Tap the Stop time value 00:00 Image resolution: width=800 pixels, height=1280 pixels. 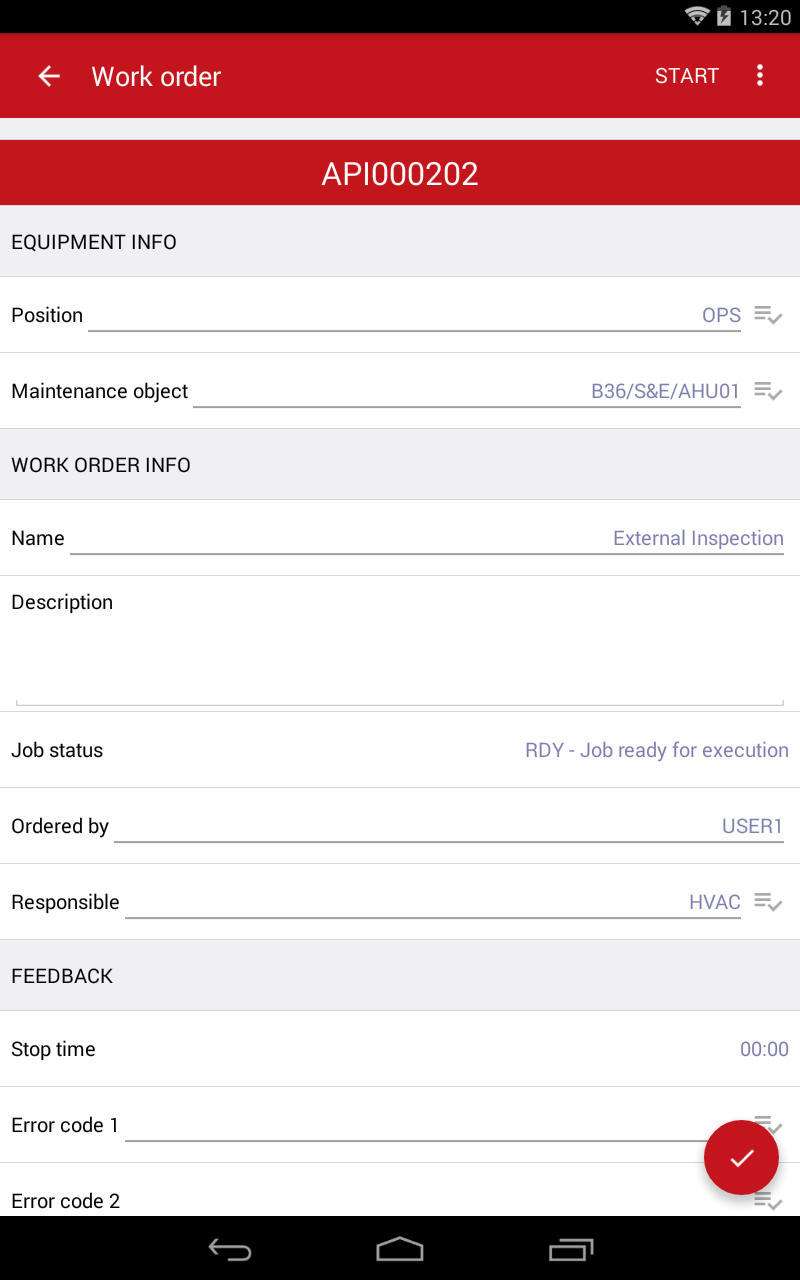coord(764,1049)
